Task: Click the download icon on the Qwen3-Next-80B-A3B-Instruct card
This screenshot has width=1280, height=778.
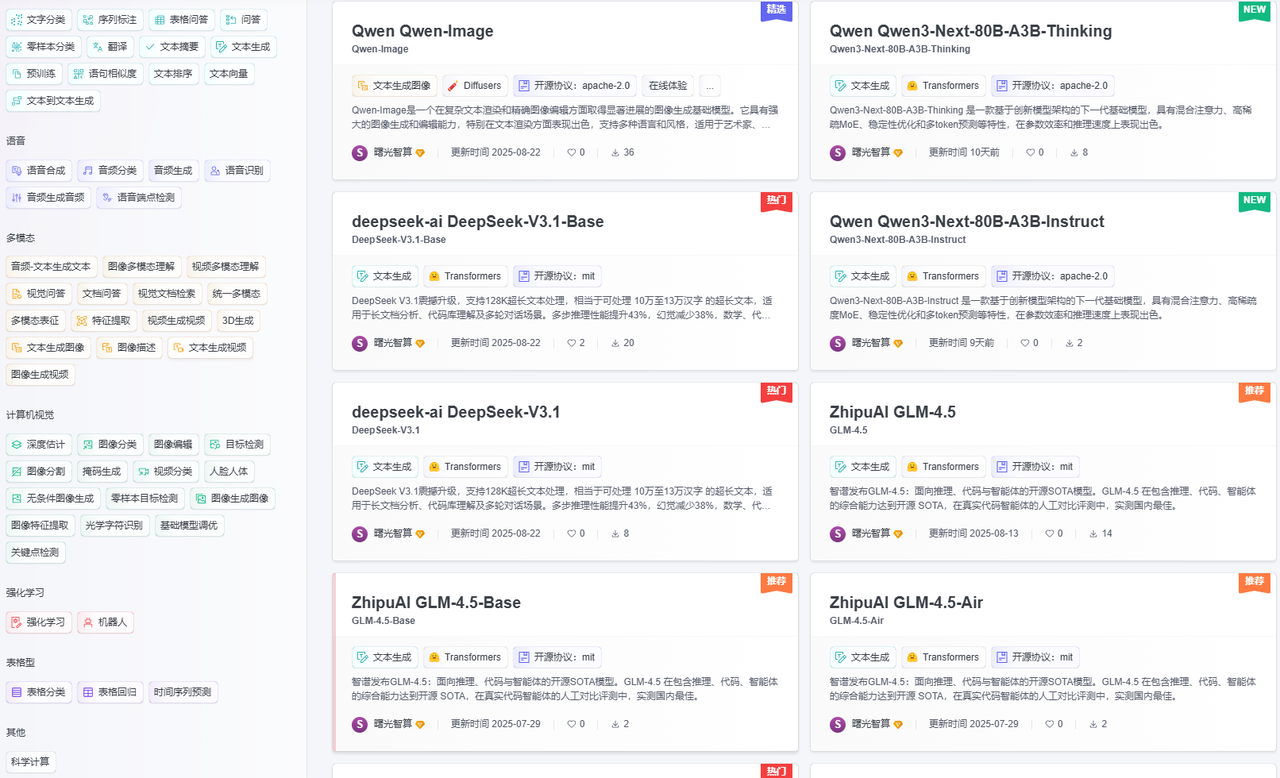Action: tap(1069, 343)
